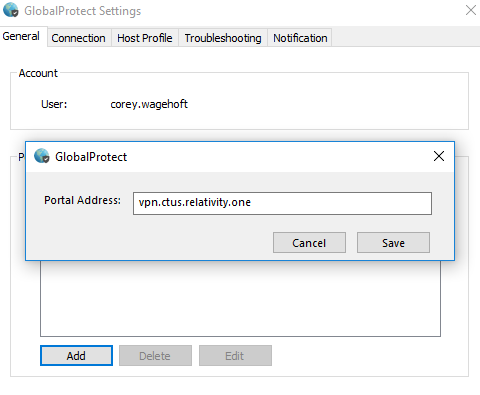Open the Host Profile tab
Image resolution: width=480 pixels, height=395 pixels.
pos(145,38)
